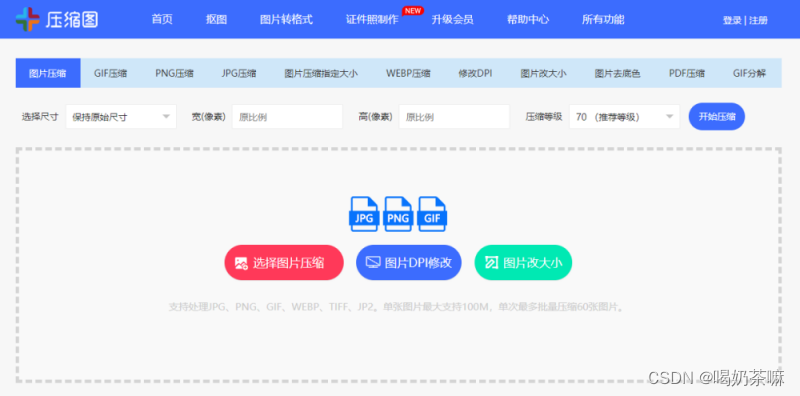
Task: Open the 选择尺寸 dropdown 保持原始尺寸
Action: click(121, 117)
